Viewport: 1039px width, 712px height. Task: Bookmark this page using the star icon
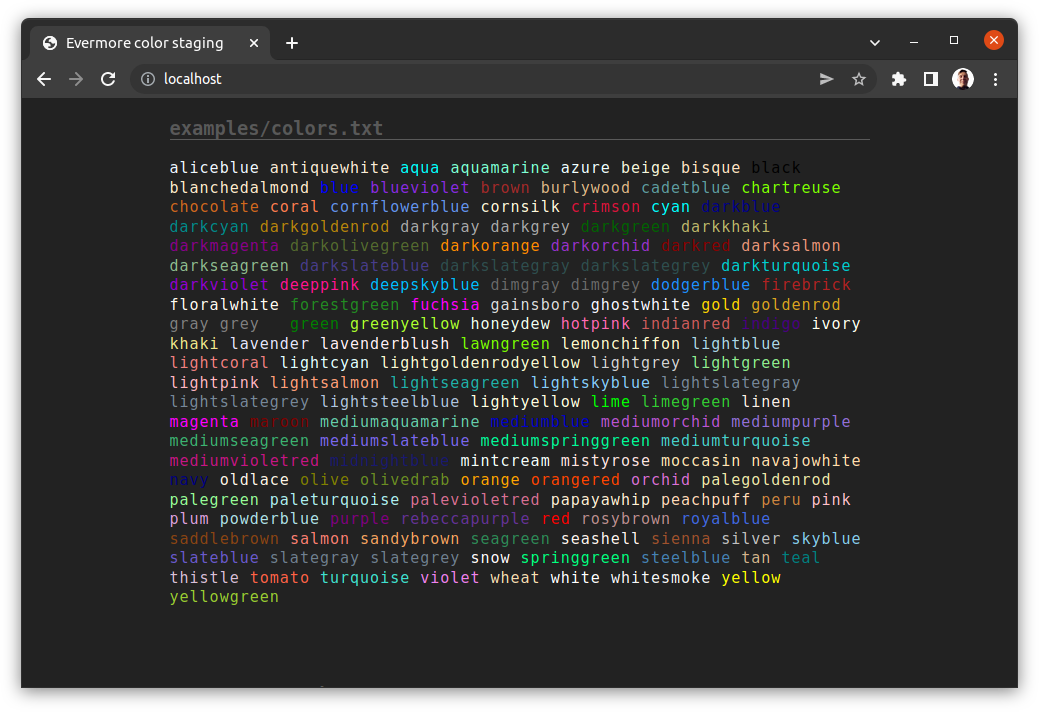(859, 78)
